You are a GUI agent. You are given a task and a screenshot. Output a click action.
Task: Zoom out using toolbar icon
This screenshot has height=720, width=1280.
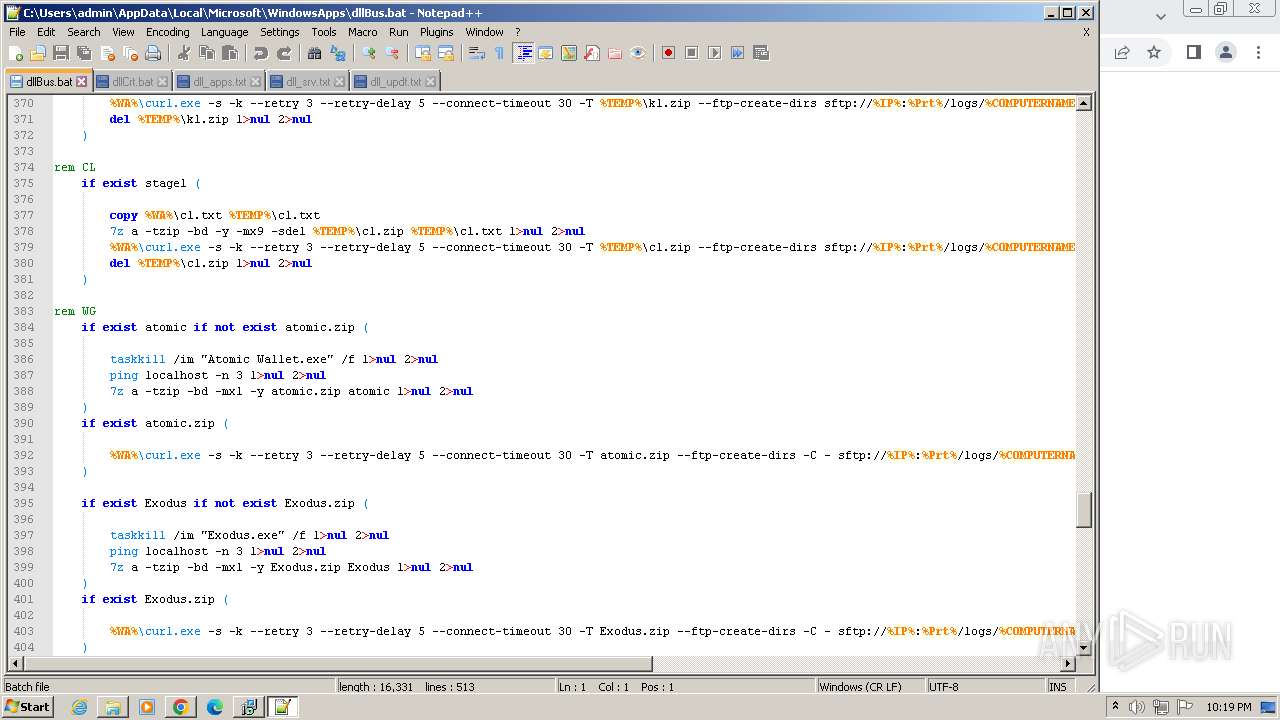click(392, 53)
